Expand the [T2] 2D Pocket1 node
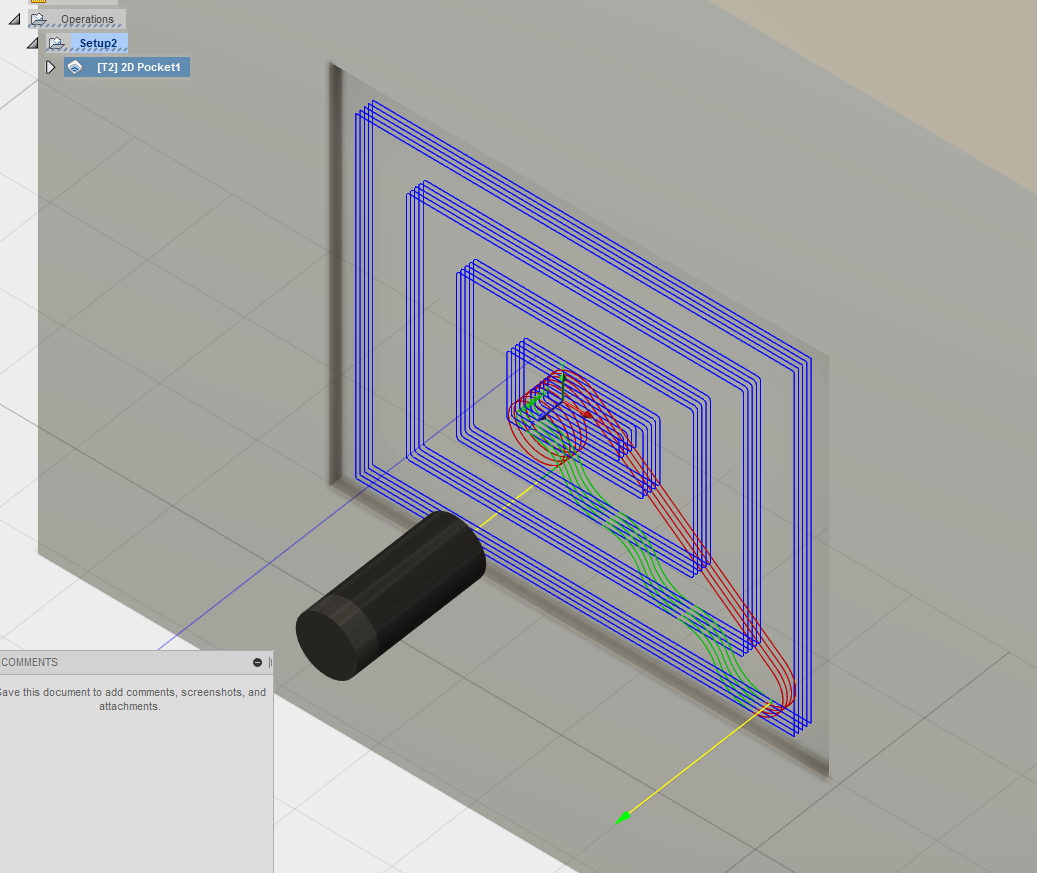Image resolution: width=1037 pixels, height=873 pixels. point(51,67)
